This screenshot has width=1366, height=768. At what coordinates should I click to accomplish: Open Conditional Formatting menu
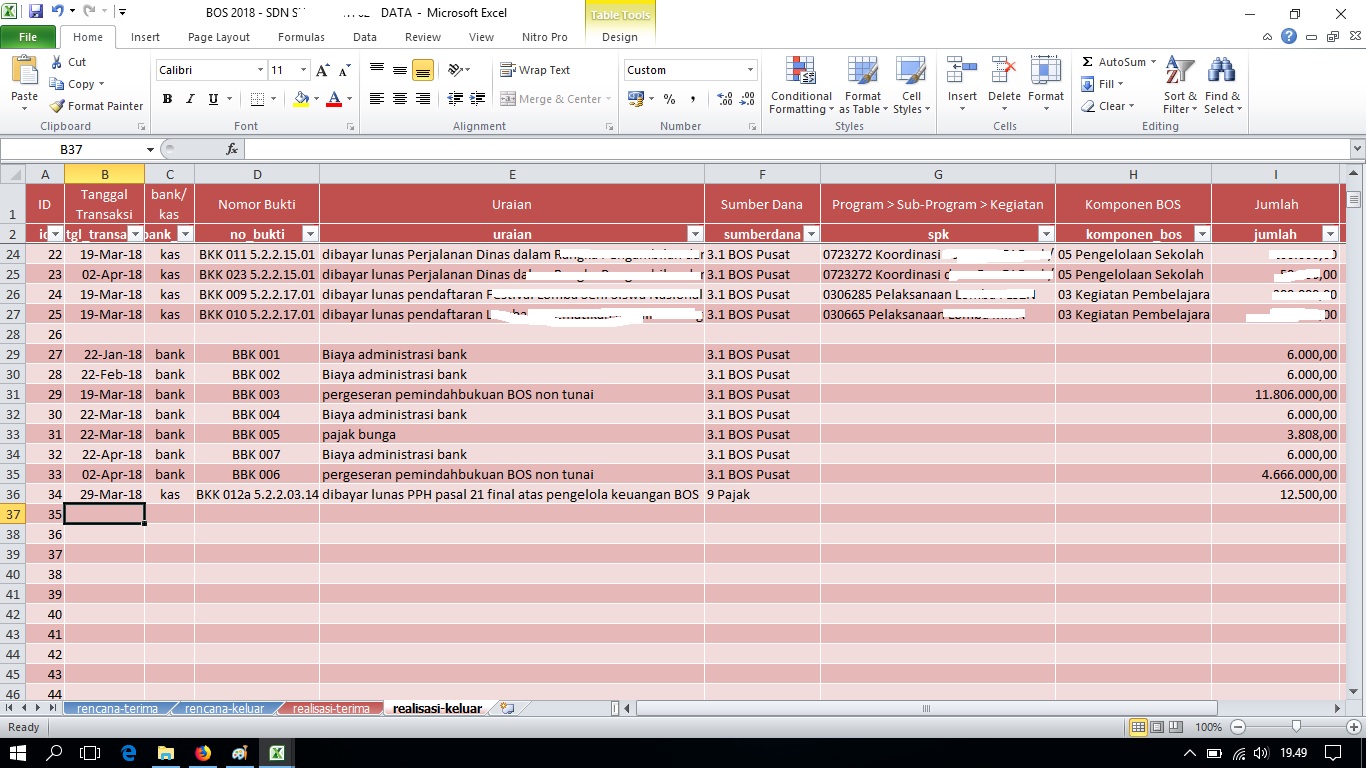click(801, 85)
